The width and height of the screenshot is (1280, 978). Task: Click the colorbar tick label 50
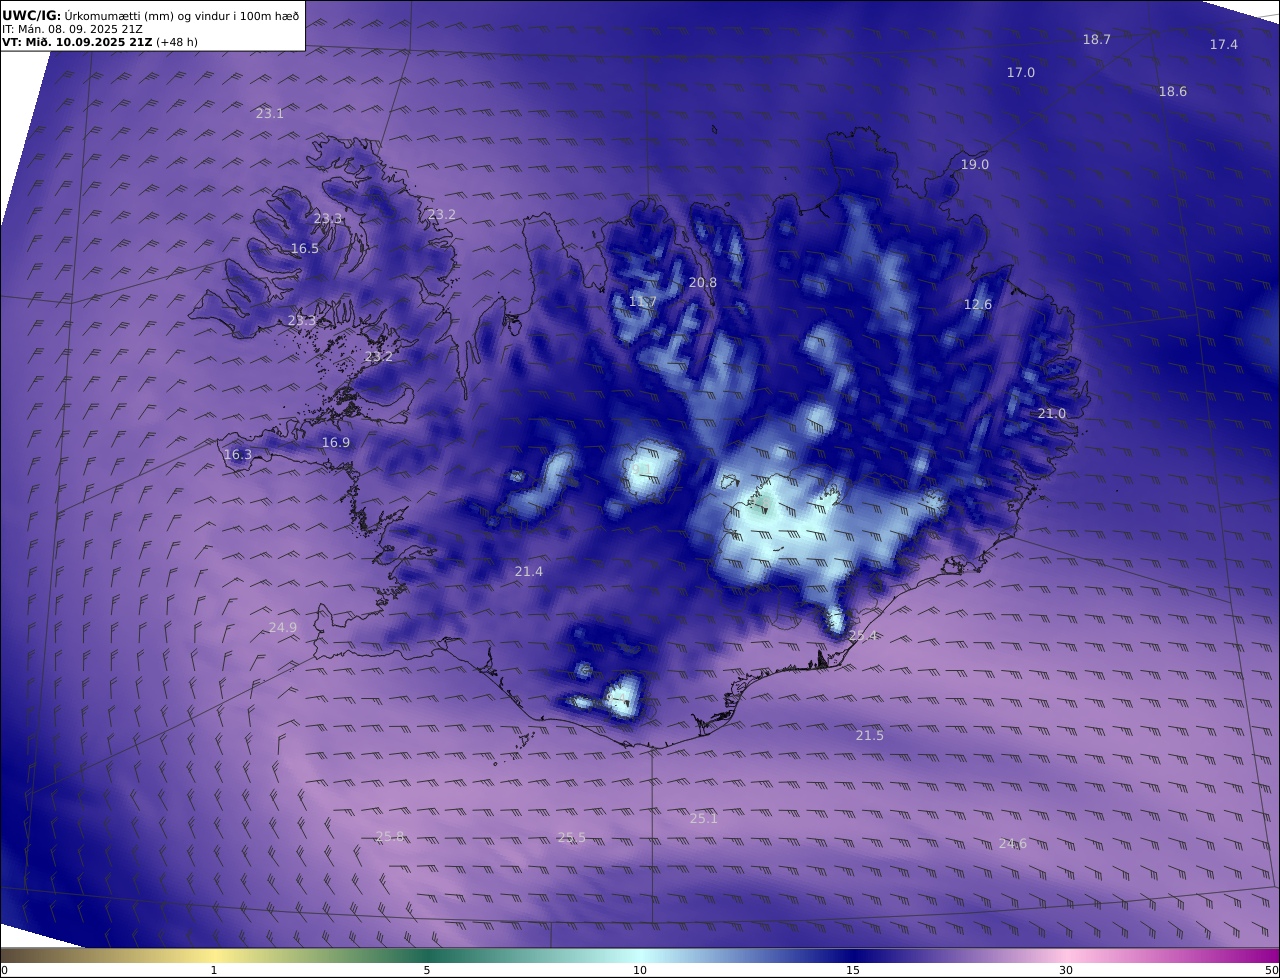pyautogui.click(x=1272, y=970)
